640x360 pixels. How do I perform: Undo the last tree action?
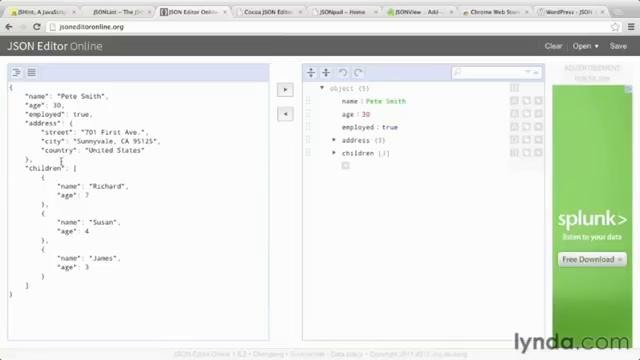click(x=343, y=73)
